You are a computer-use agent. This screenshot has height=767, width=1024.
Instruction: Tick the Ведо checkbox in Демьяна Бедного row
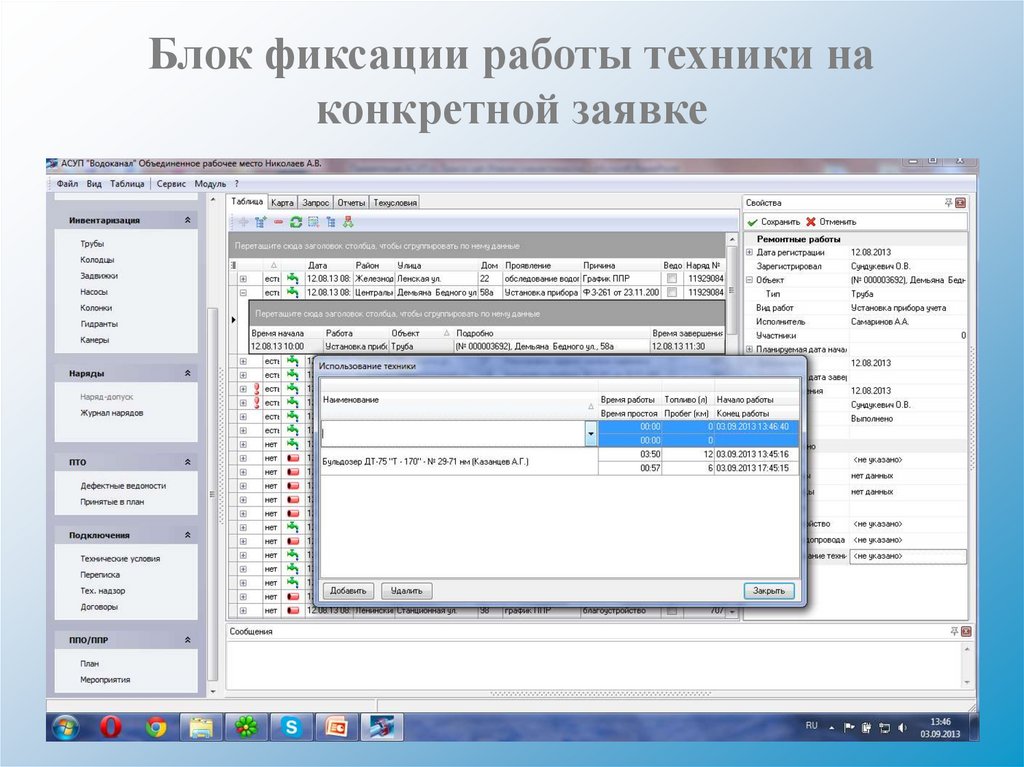click(x=671, y=293)
